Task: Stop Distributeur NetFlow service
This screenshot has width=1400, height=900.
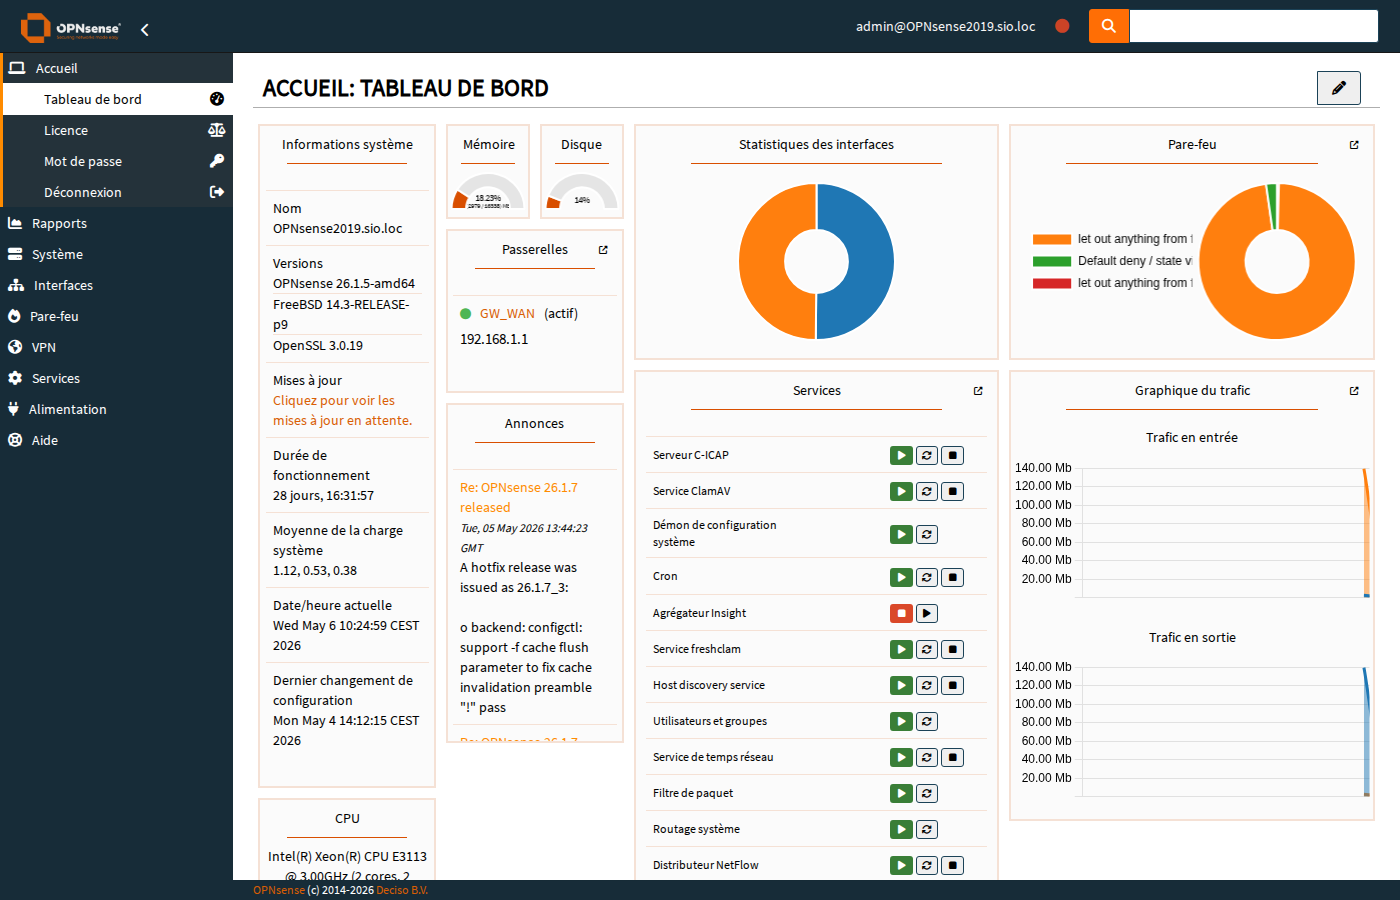Action: [953, 866]
